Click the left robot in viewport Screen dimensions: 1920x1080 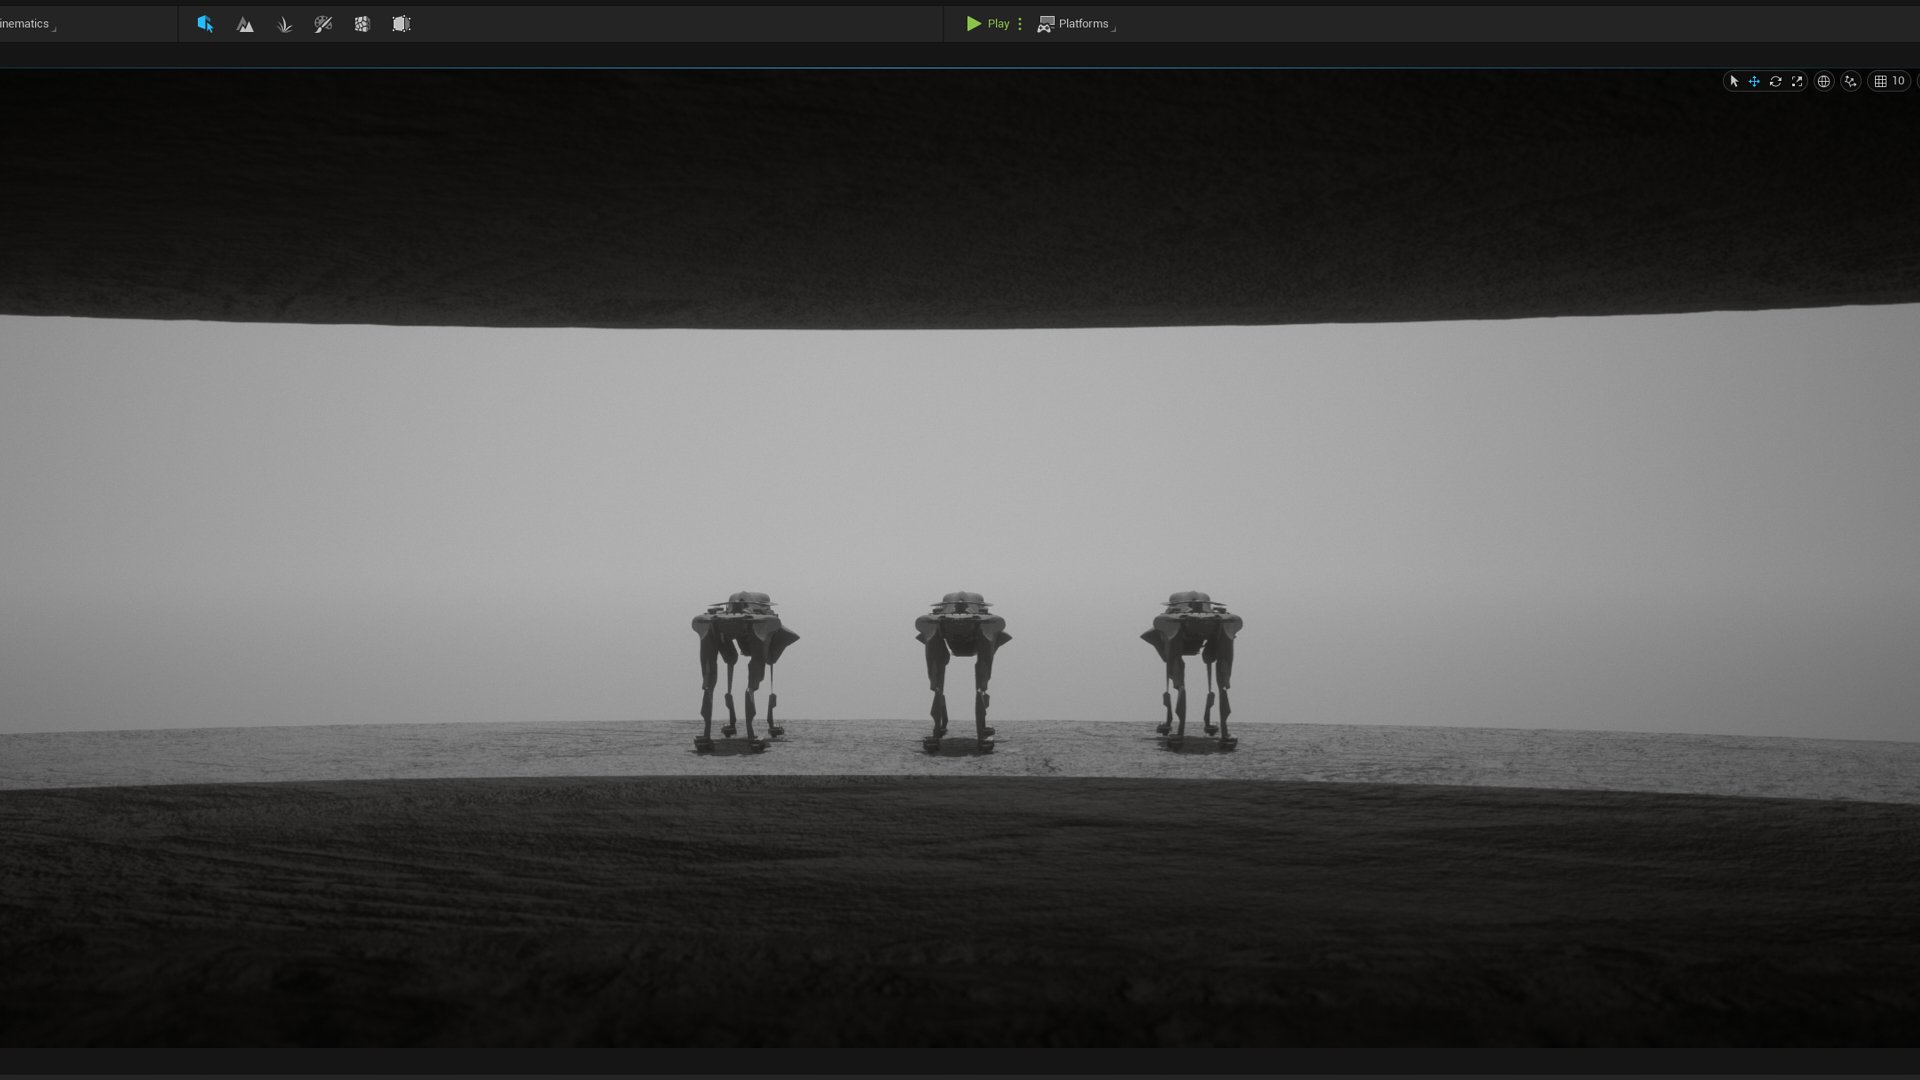pos(744,672)
